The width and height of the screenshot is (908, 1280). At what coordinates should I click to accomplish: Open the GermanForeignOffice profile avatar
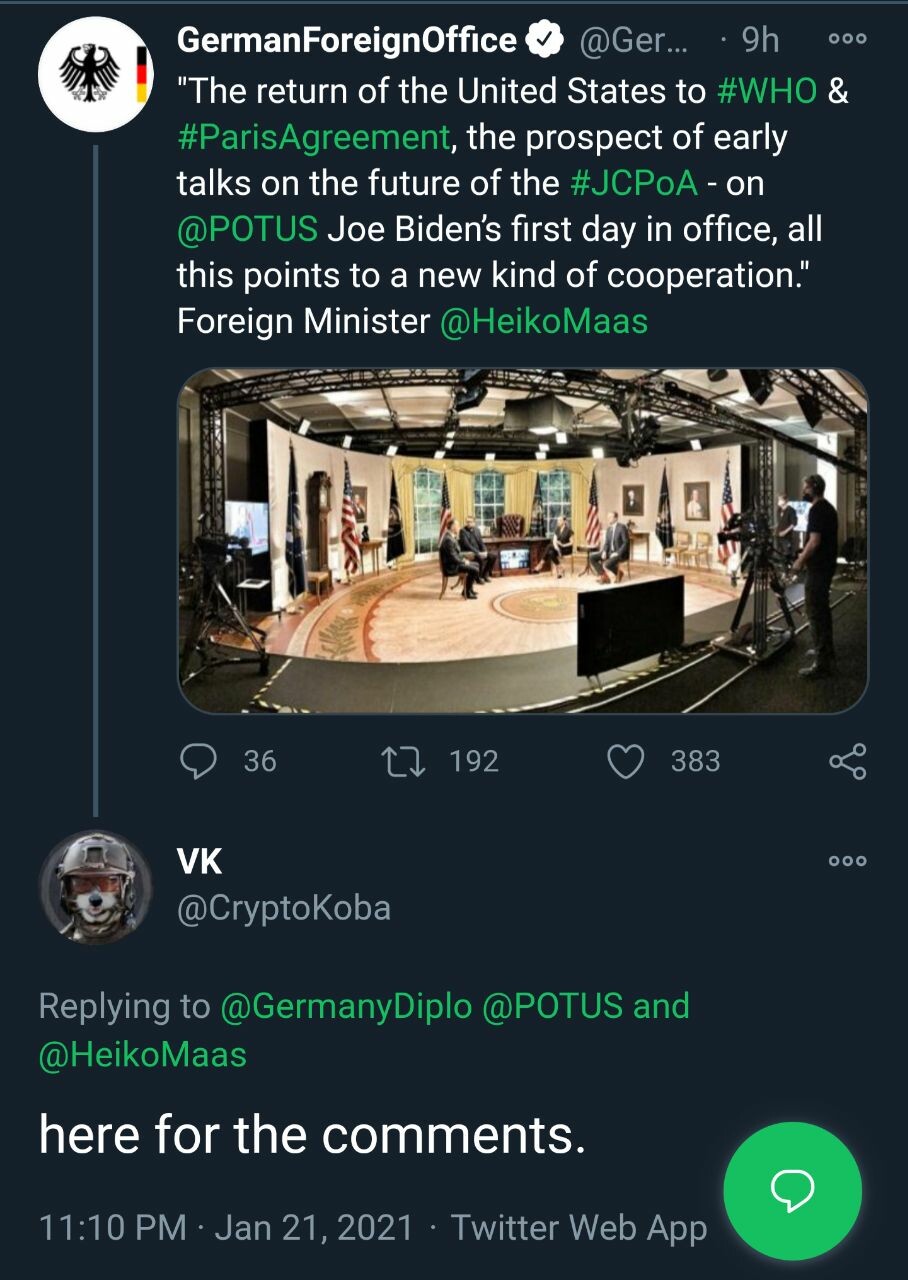[94, 74]
